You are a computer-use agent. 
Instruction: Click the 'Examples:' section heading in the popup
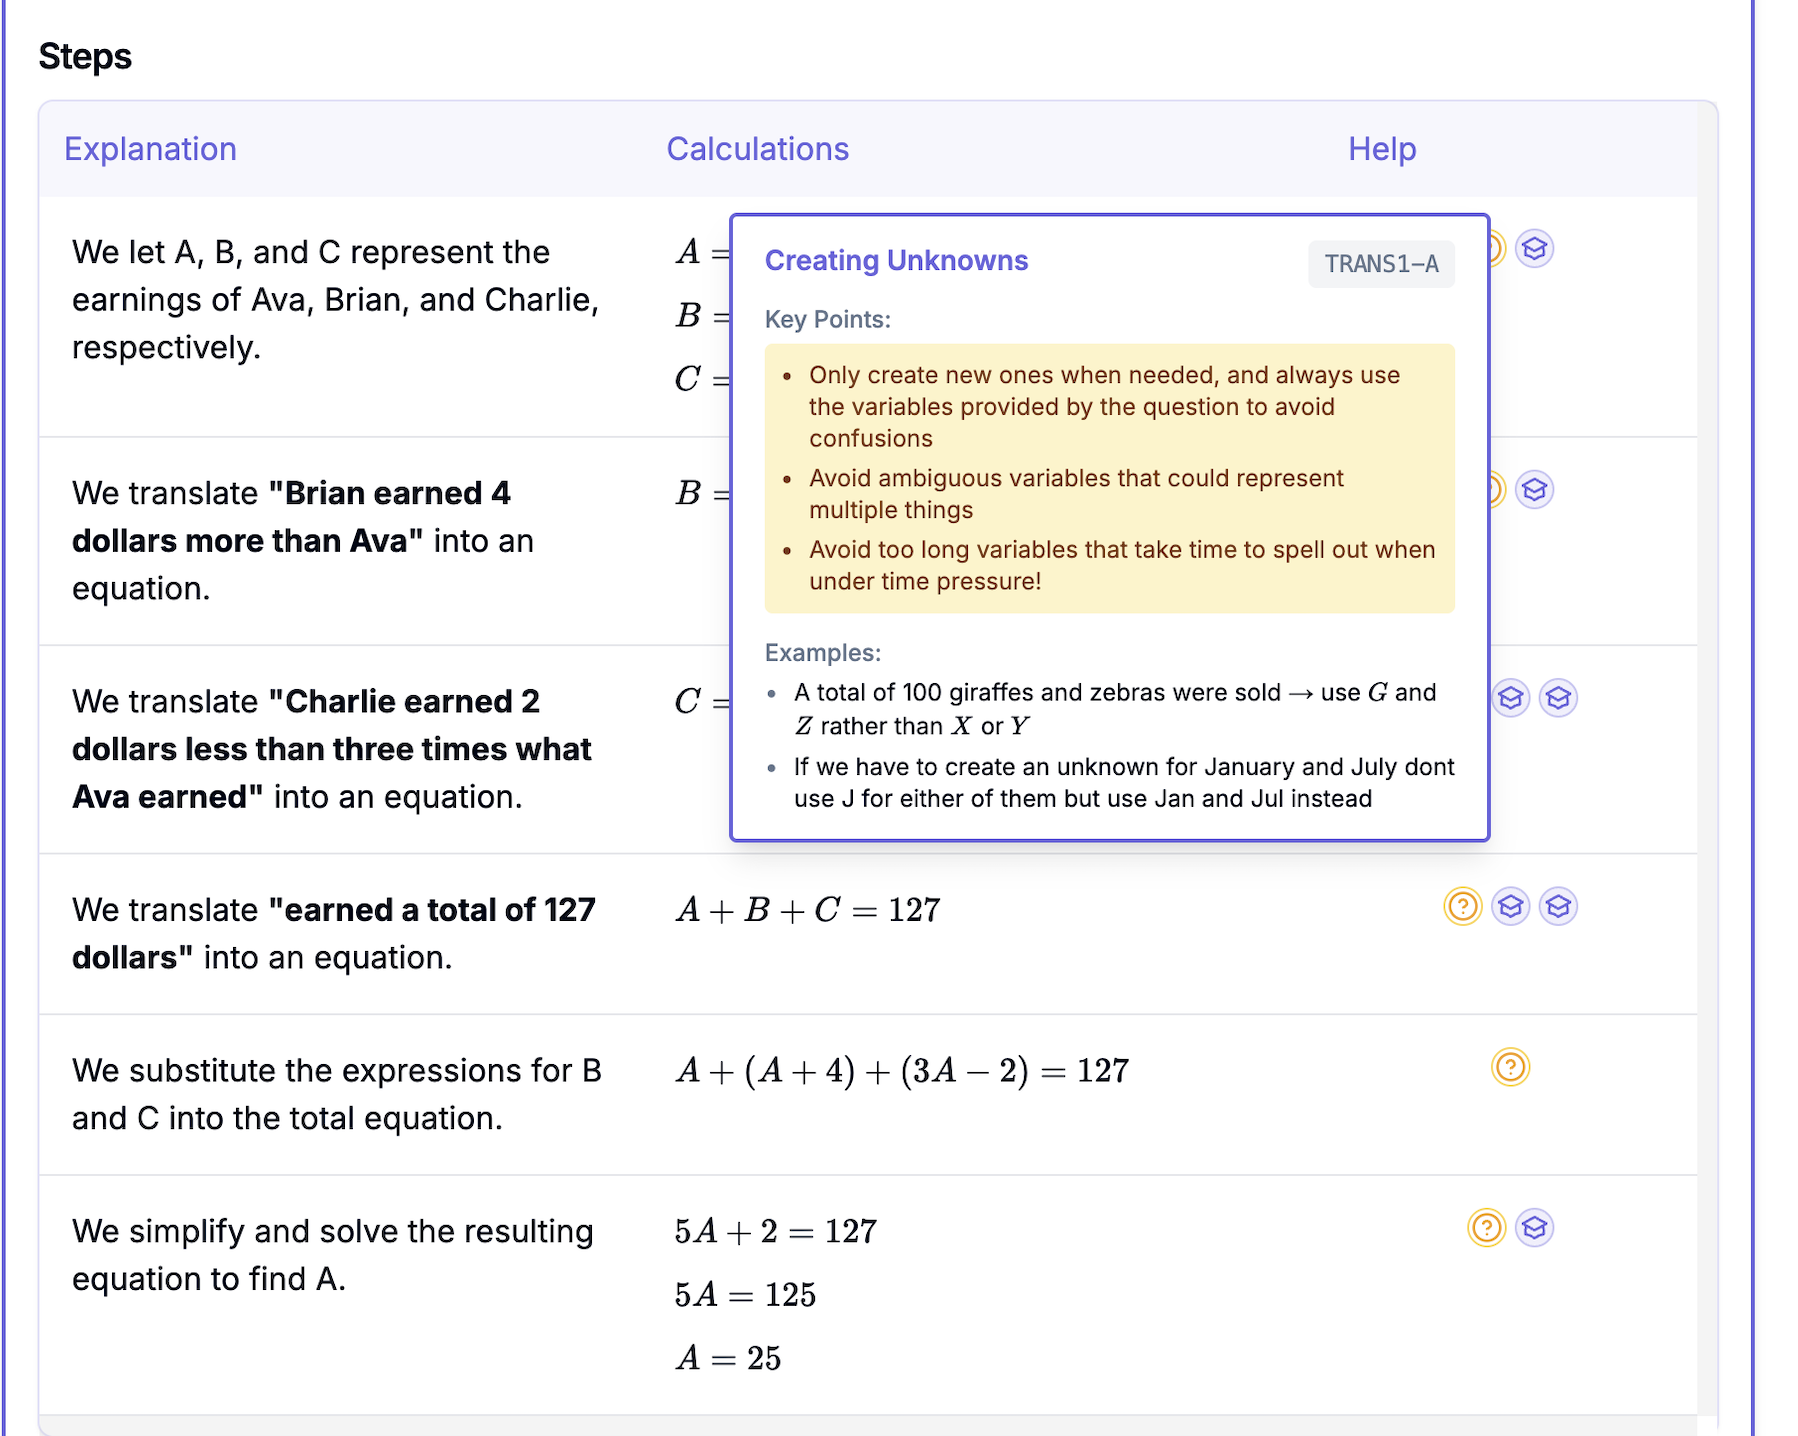(822, 652)
